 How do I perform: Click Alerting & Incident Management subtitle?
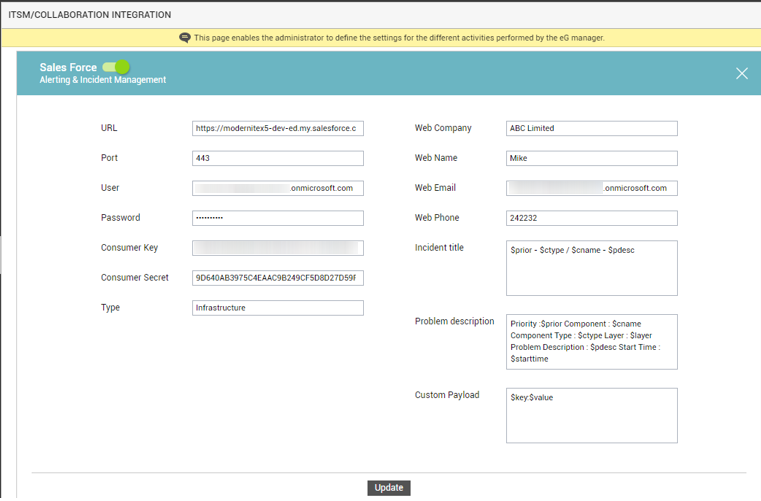(102, 80)
